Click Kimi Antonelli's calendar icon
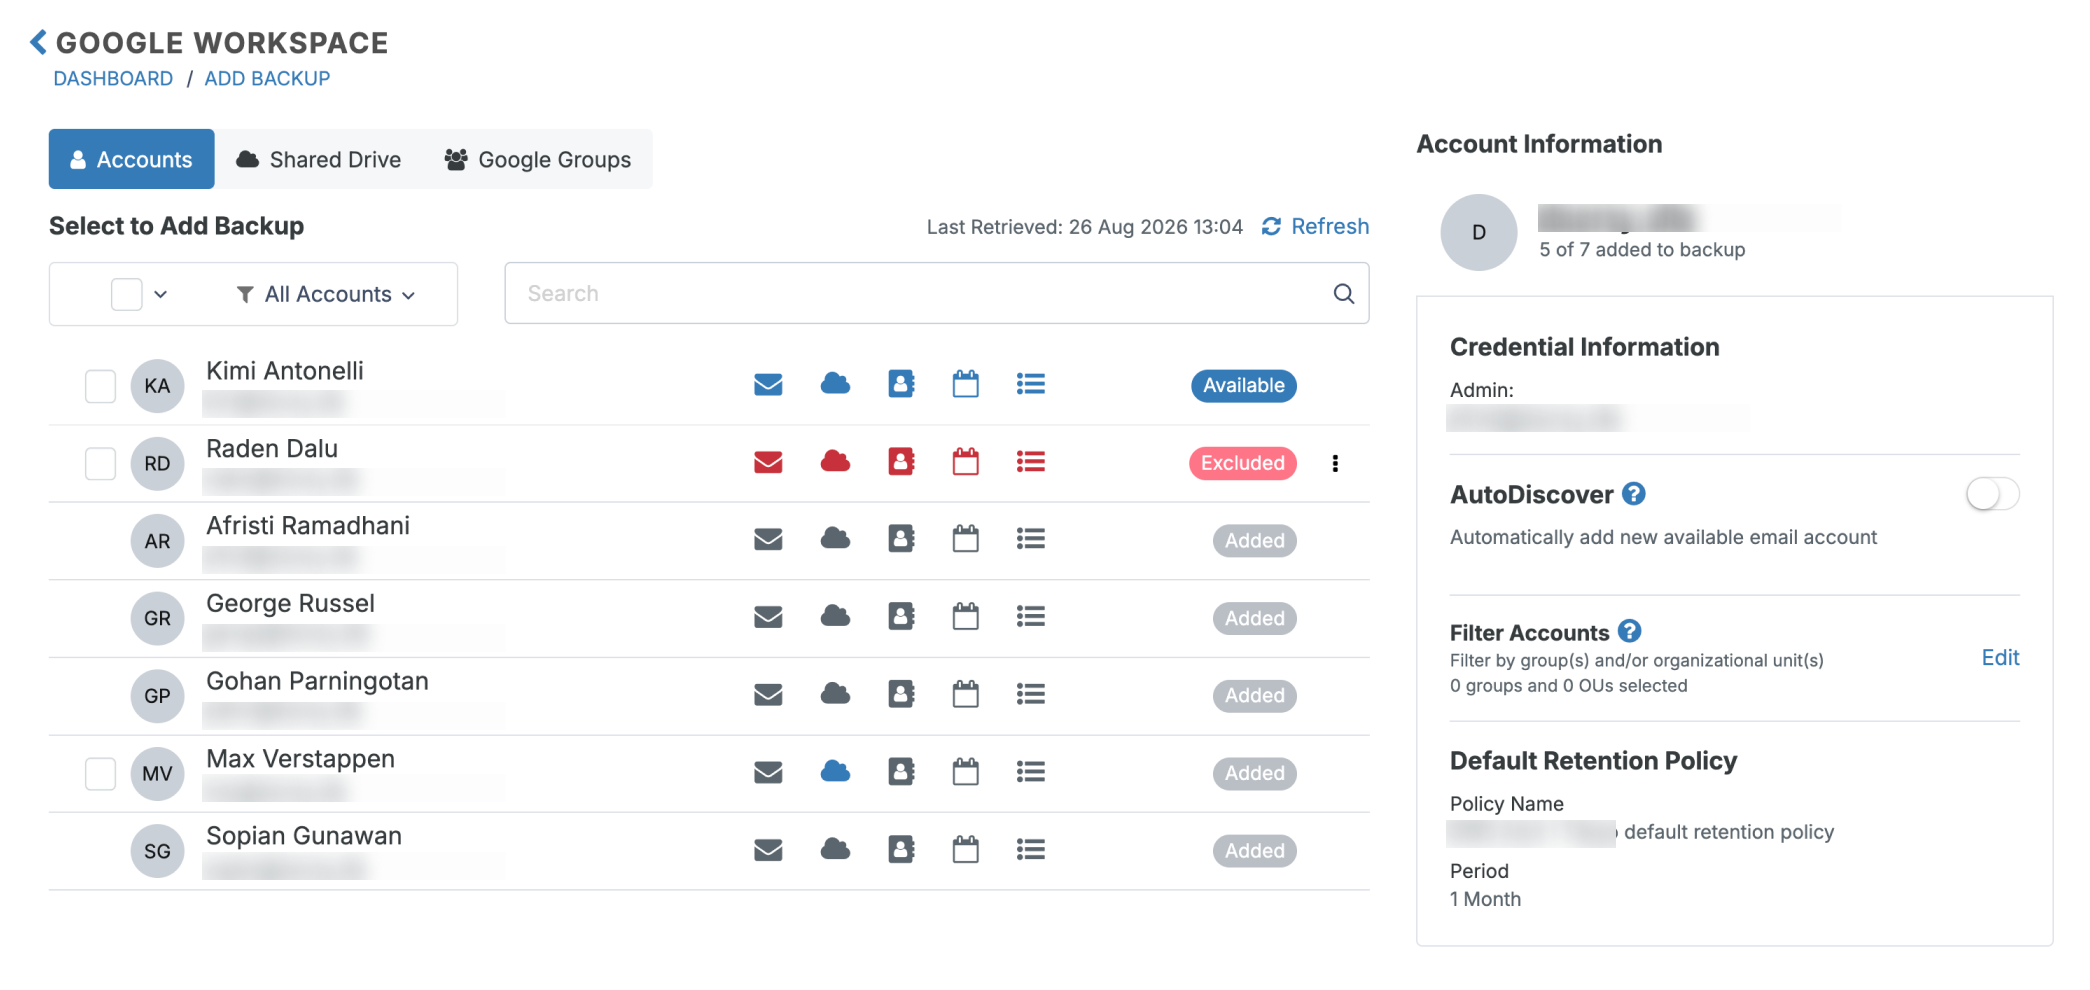Image resolution: width=2090 pixels, height=990 pixels. click(965, 384)
